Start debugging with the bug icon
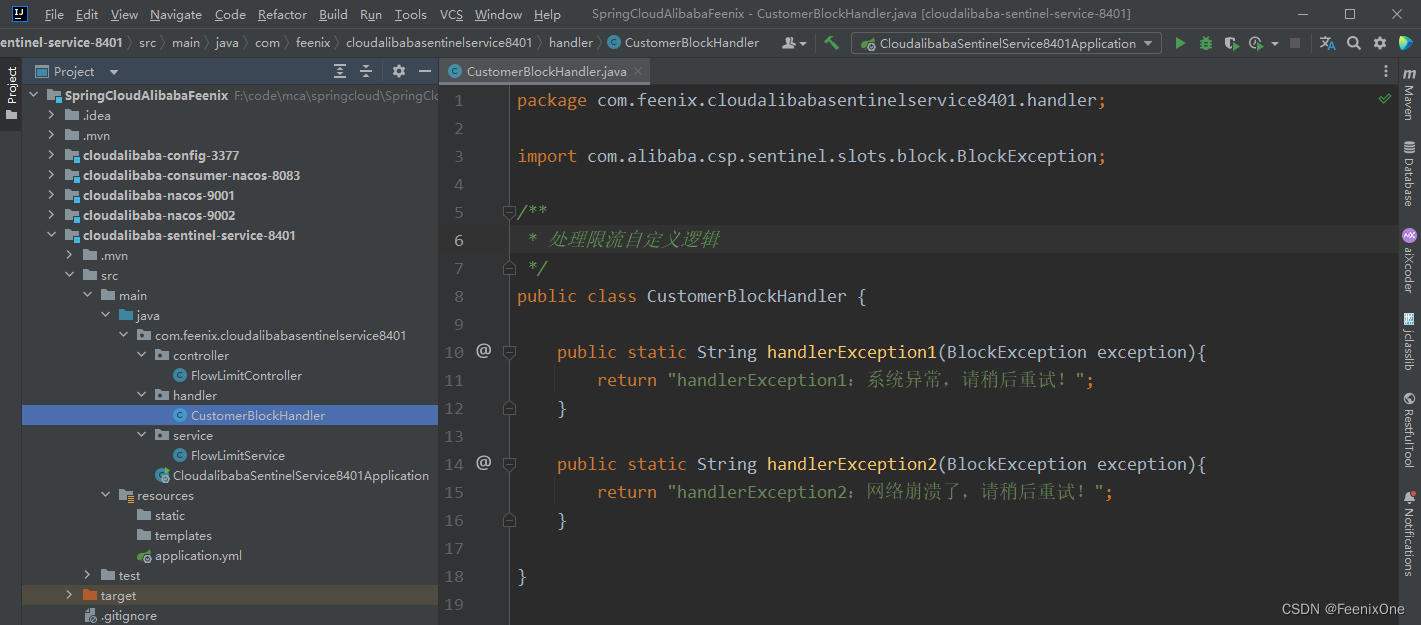Viewport: 1421px width, 625px height. tap(1206, 43)
